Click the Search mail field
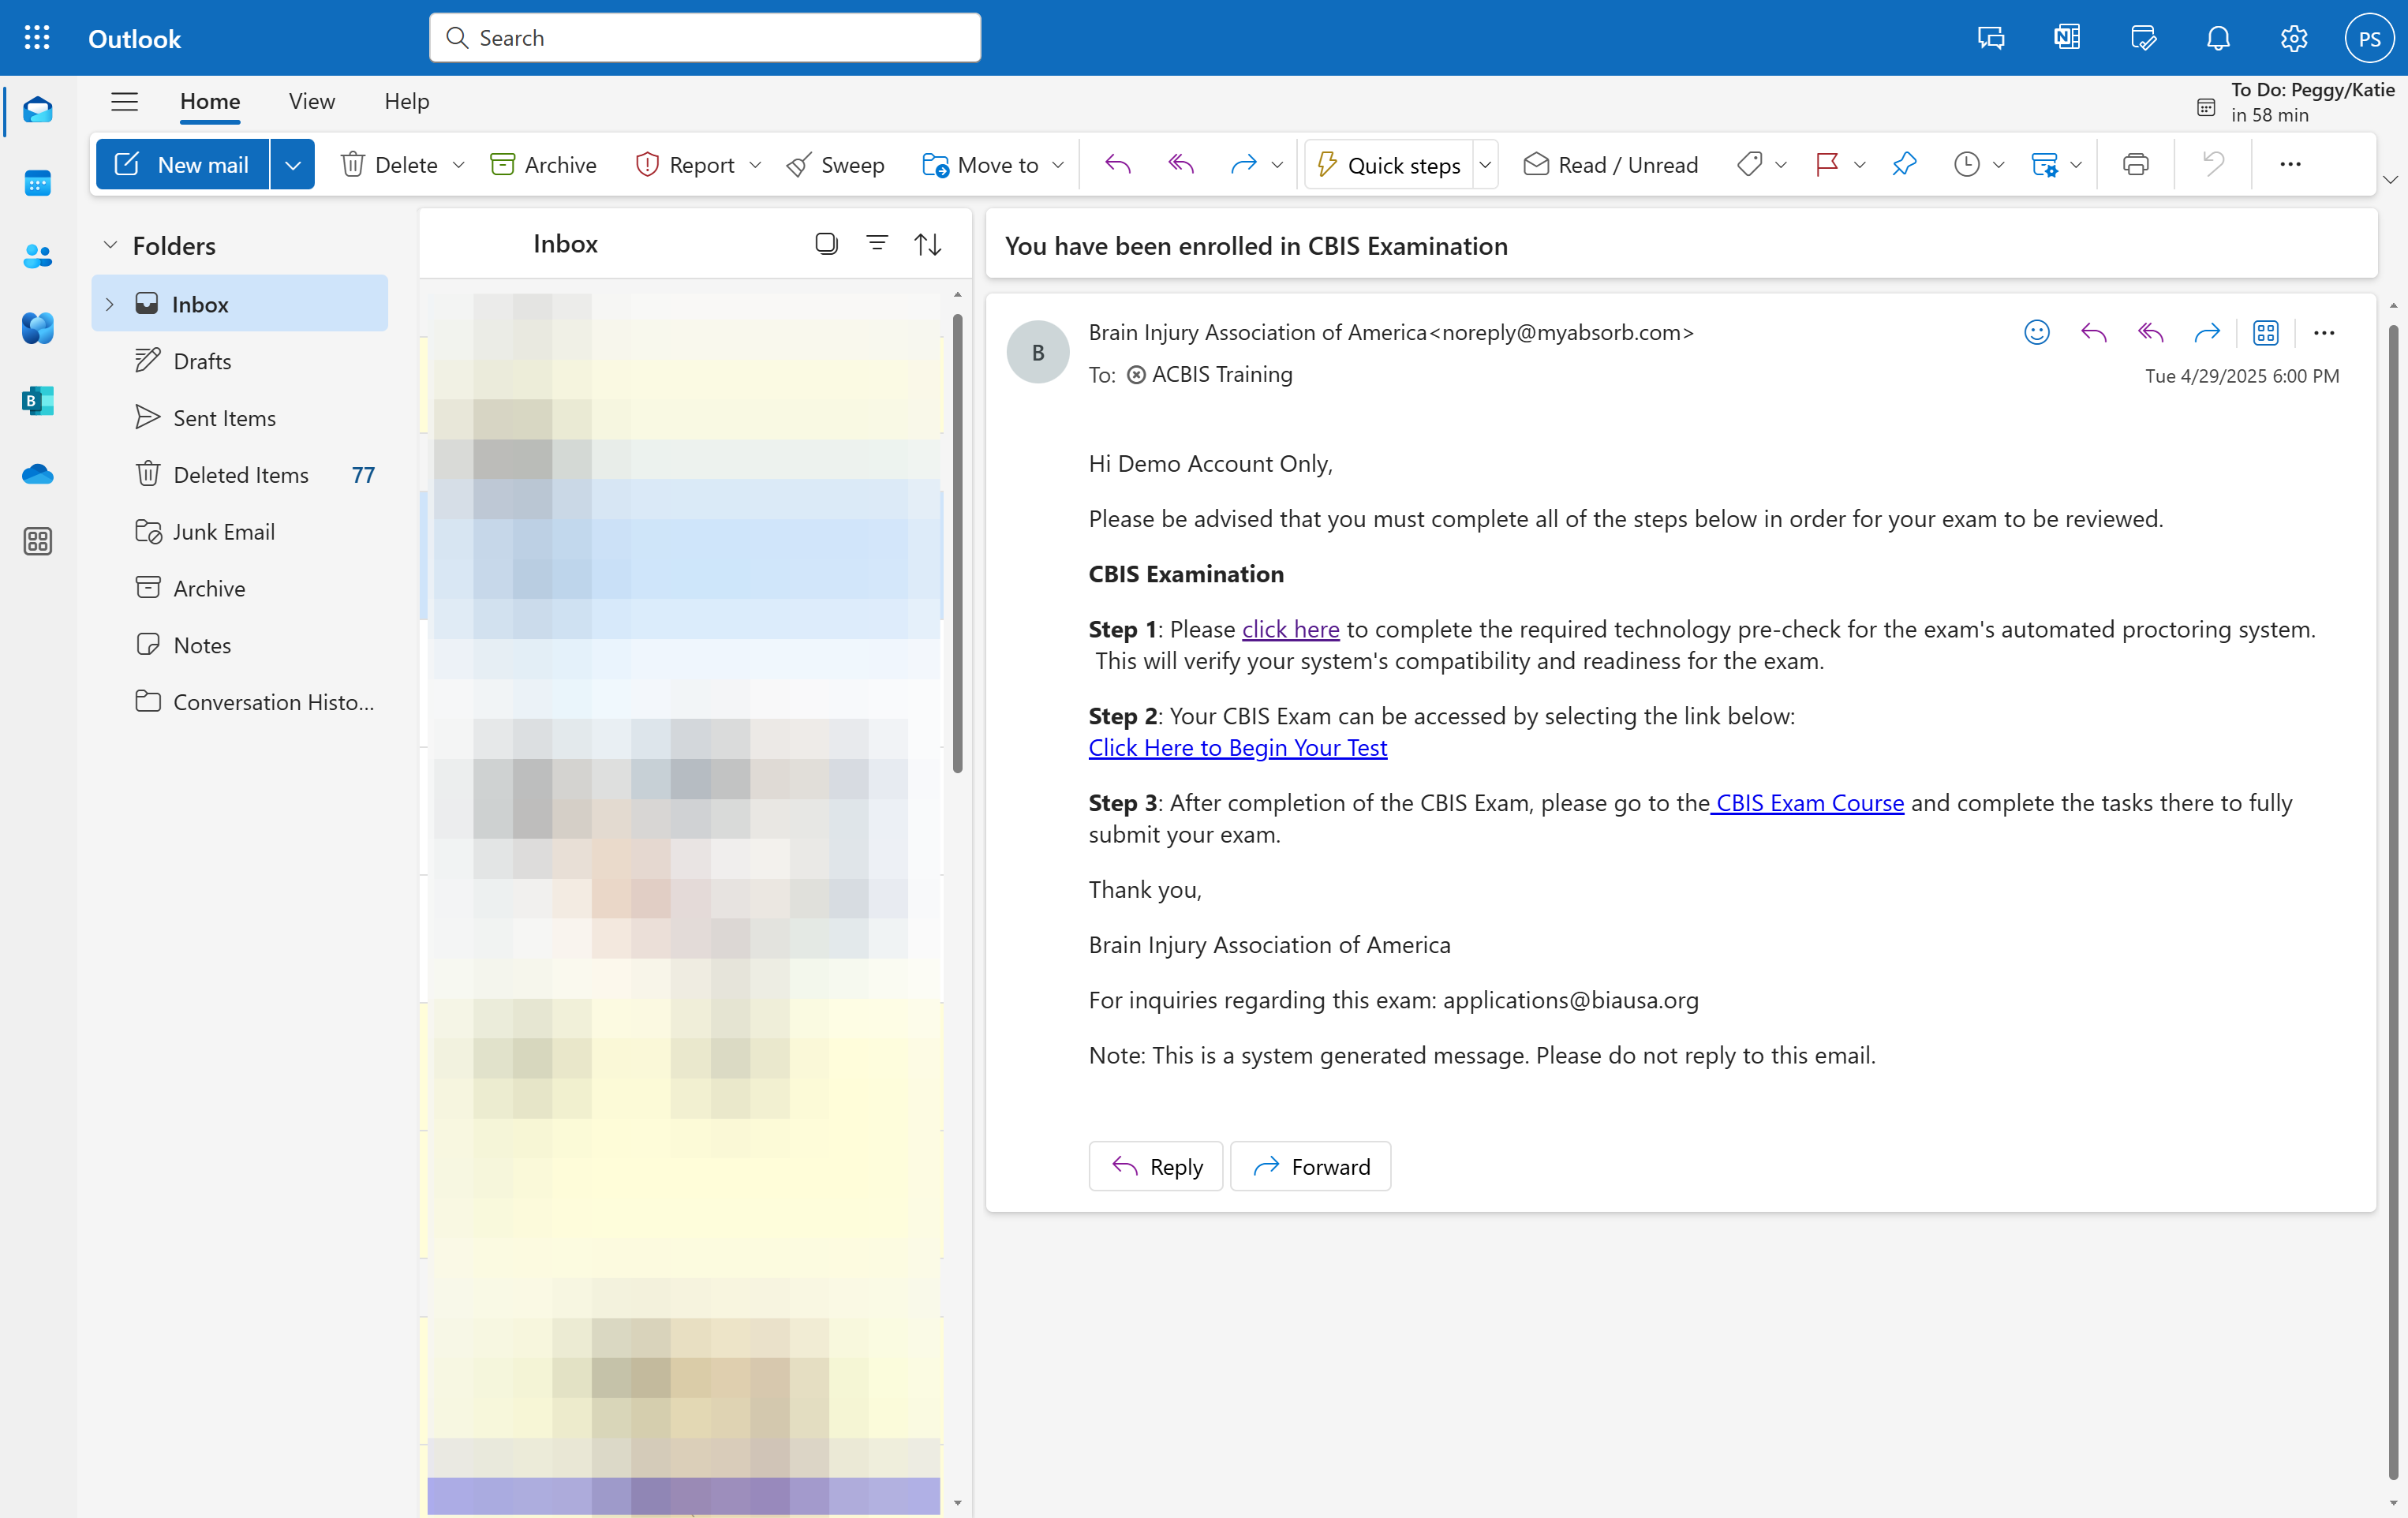2408x1518 pixels. click(705, 38)
